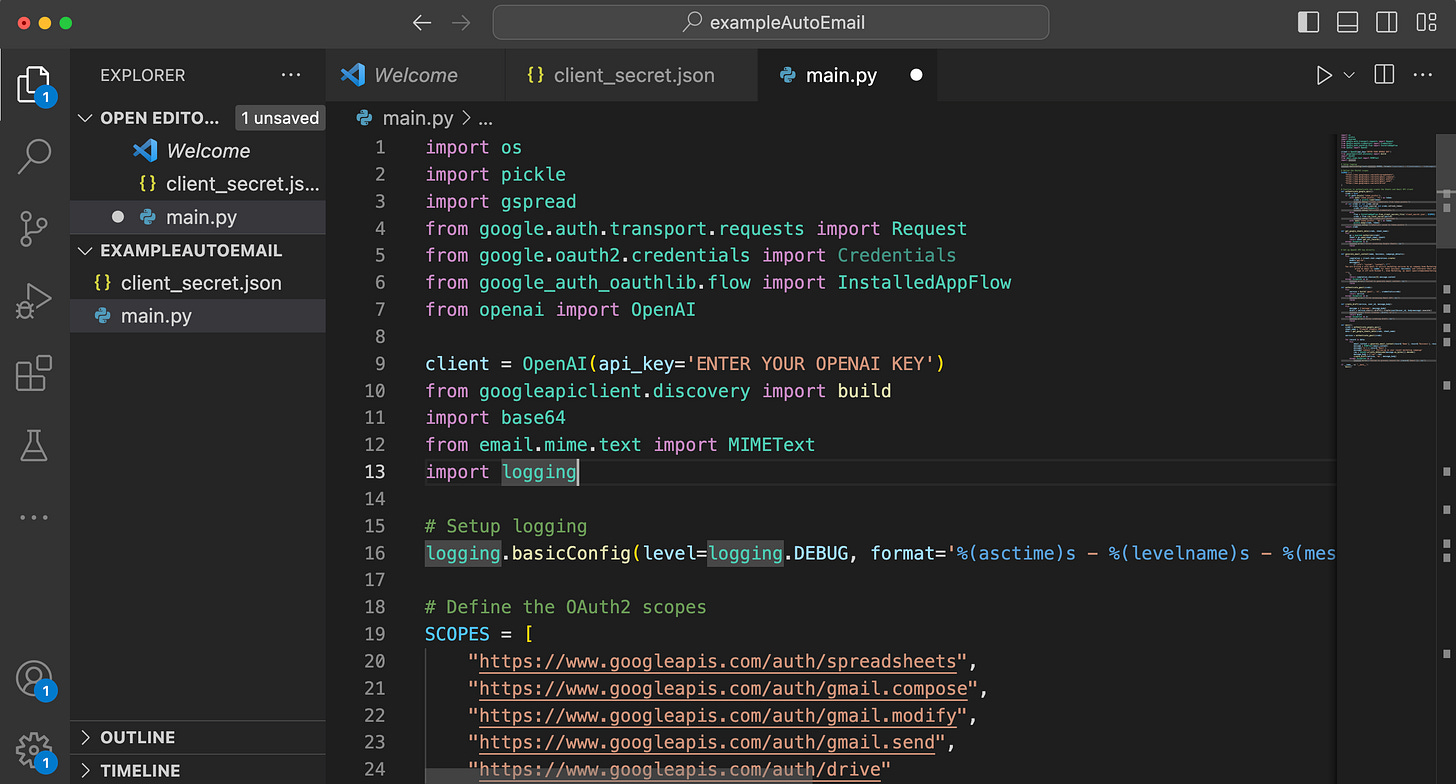Click the macOS green zoom window button

coord(66,22)
